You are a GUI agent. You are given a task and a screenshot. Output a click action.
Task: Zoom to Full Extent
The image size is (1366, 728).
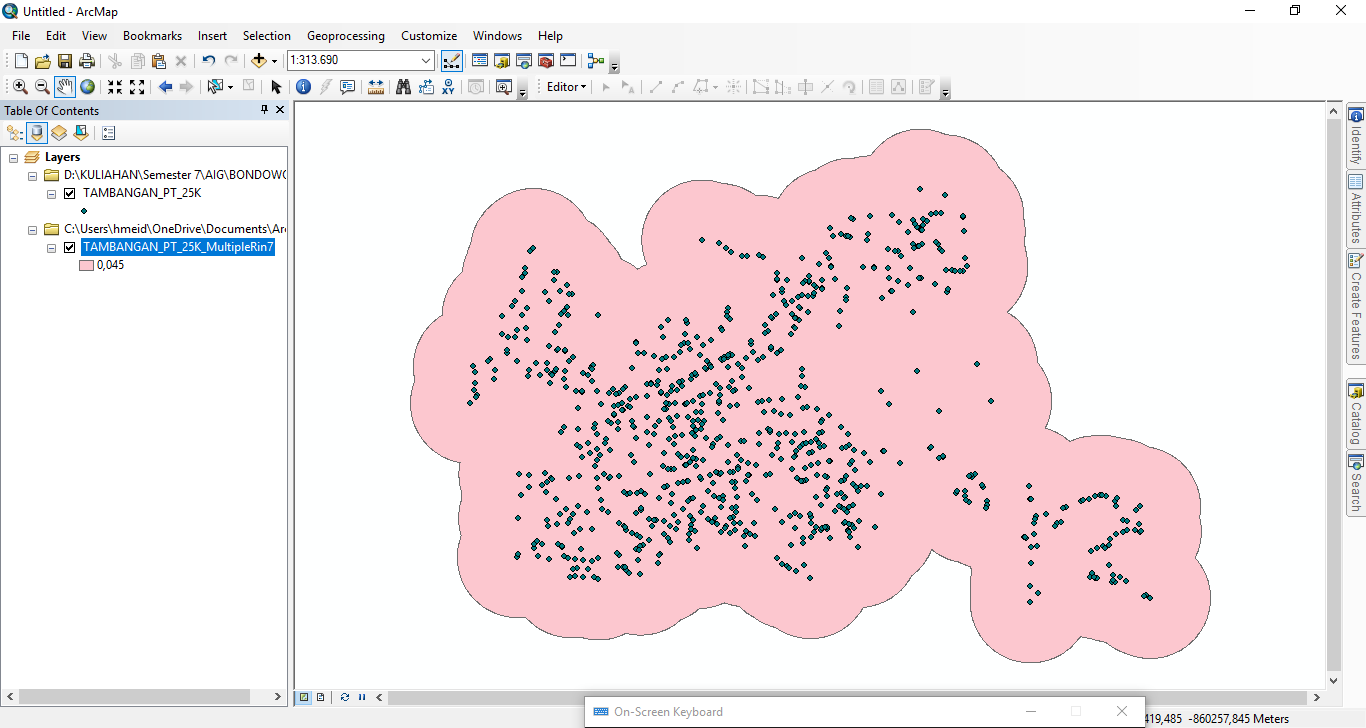(x=87, y=86)
